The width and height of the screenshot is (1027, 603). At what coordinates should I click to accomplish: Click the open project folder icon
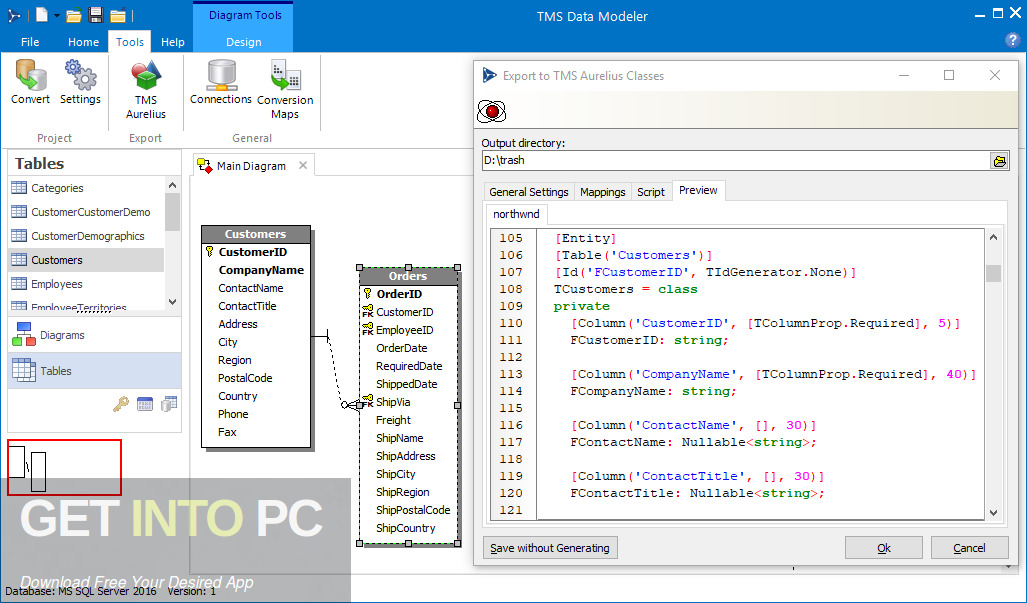pos(74,15)
